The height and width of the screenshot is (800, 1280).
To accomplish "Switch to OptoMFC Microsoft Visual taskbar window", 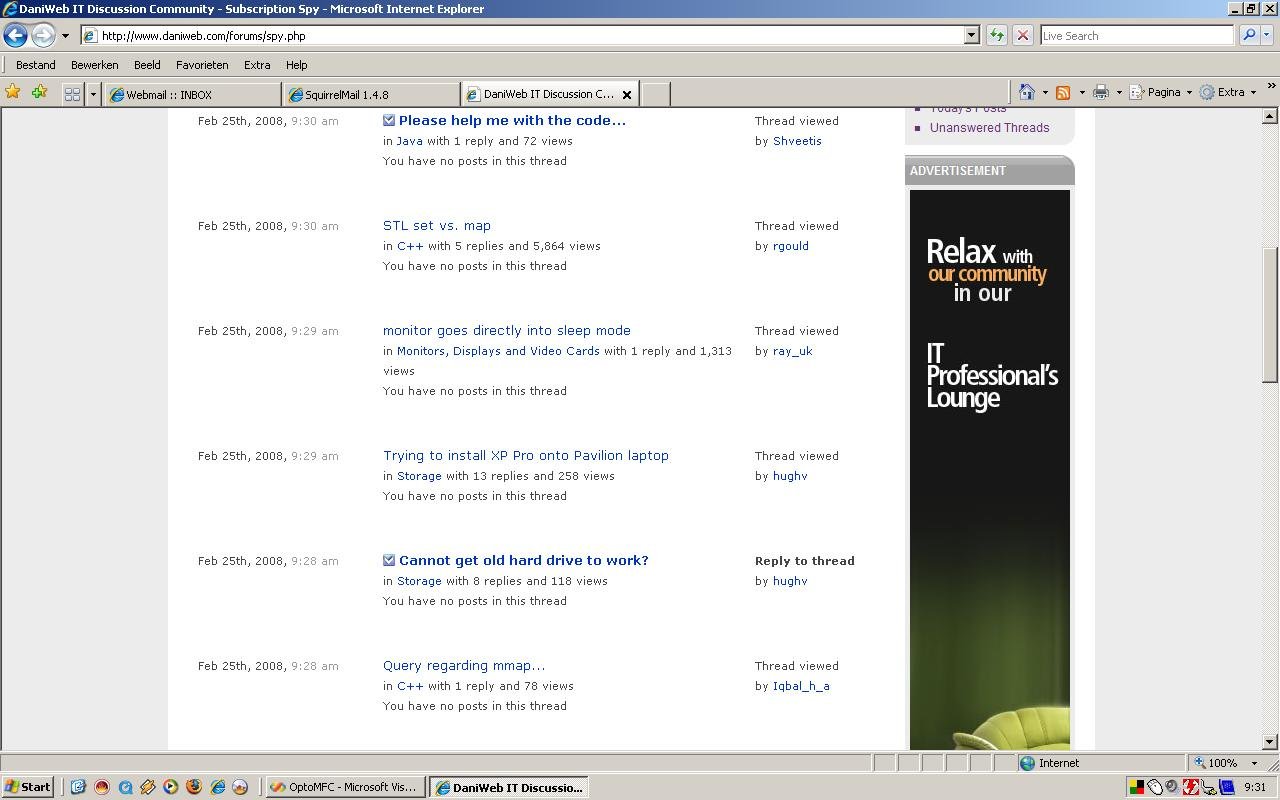I will [x=345, y=787].
